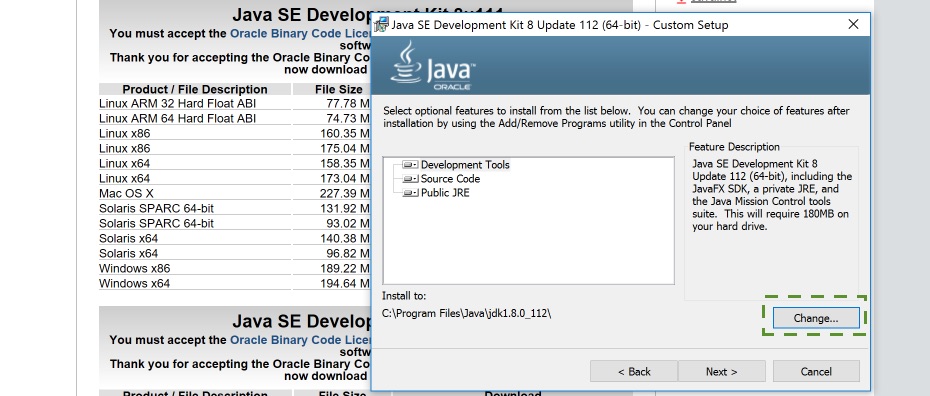Screen dimensions: 930x396
Task: Click the Solaris x64 140.38 MB row
Action: (x=235, y=238)
